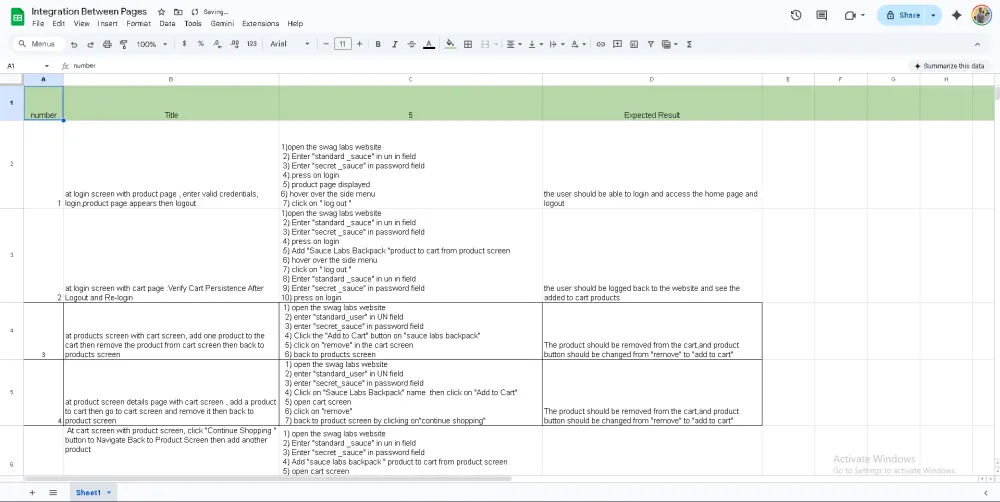This screenshot has width=1000, height=502.
Task: Toggle italic formatting
Action: coord(395,44)
